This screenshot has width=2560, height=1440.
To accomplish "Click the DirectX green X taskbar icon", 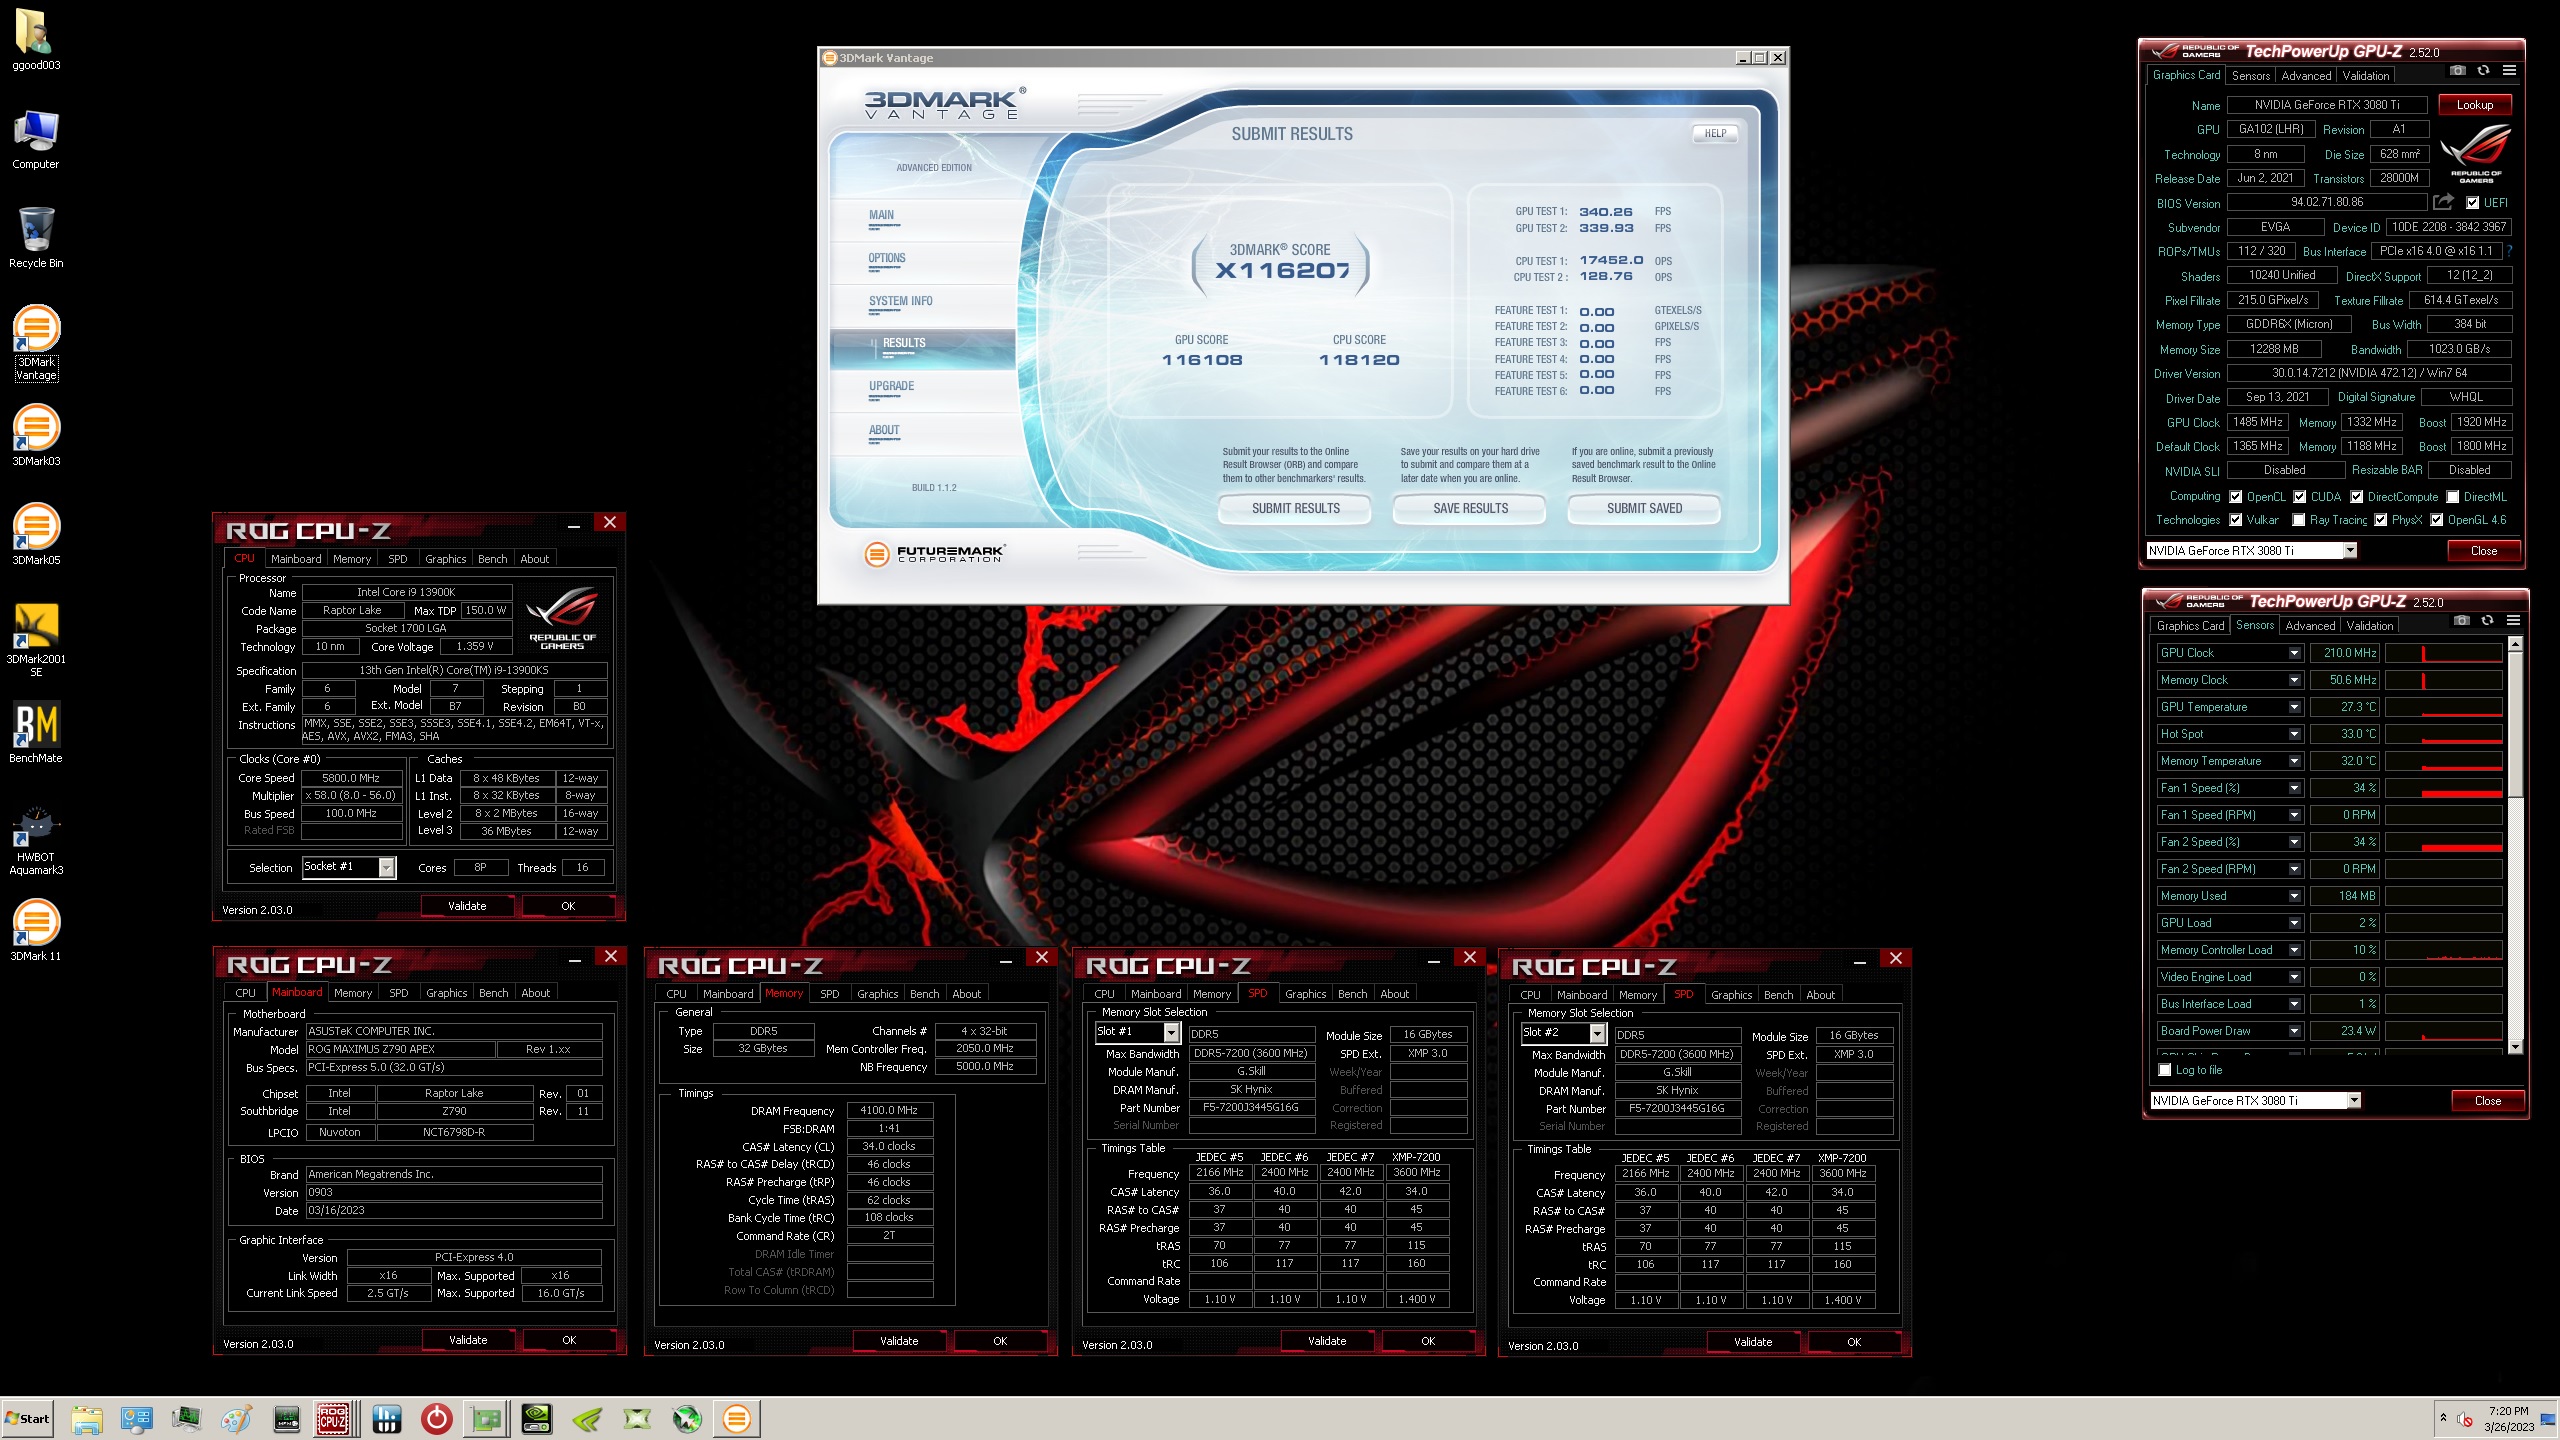I will pyautogui.click(x=636, y=1418).
